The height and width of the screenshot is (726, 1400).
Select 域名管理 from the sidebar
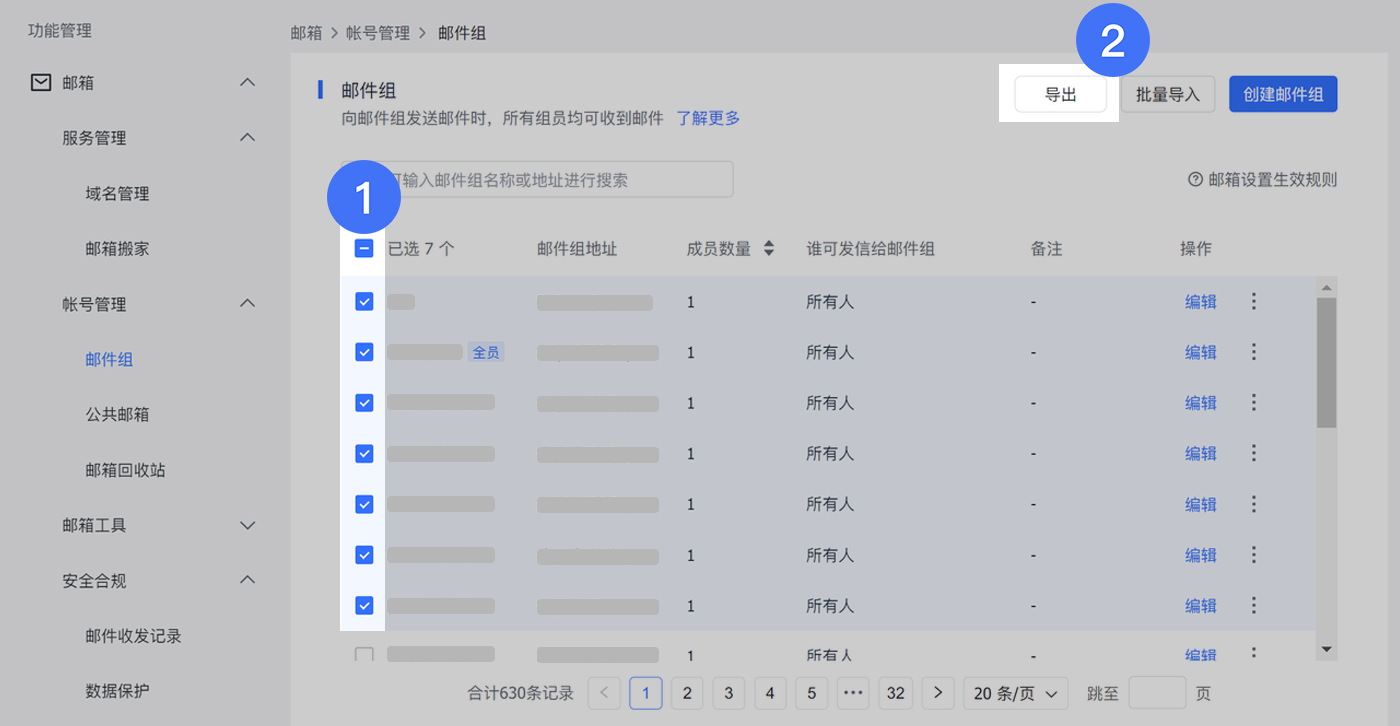click(117, 194)
